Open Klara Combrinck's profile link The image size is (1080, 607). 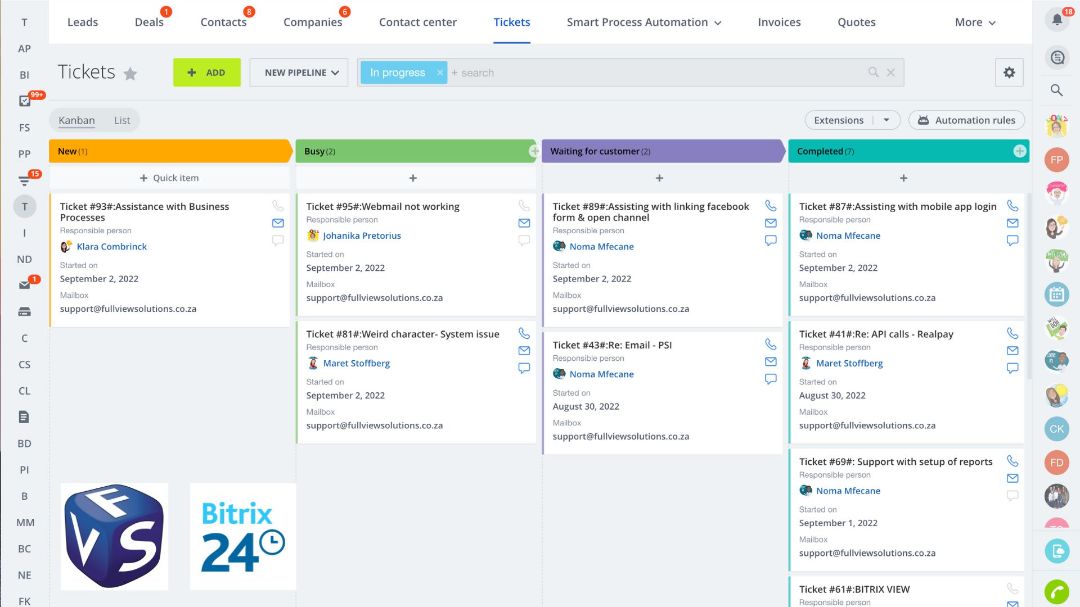click(x=110, y=246)
